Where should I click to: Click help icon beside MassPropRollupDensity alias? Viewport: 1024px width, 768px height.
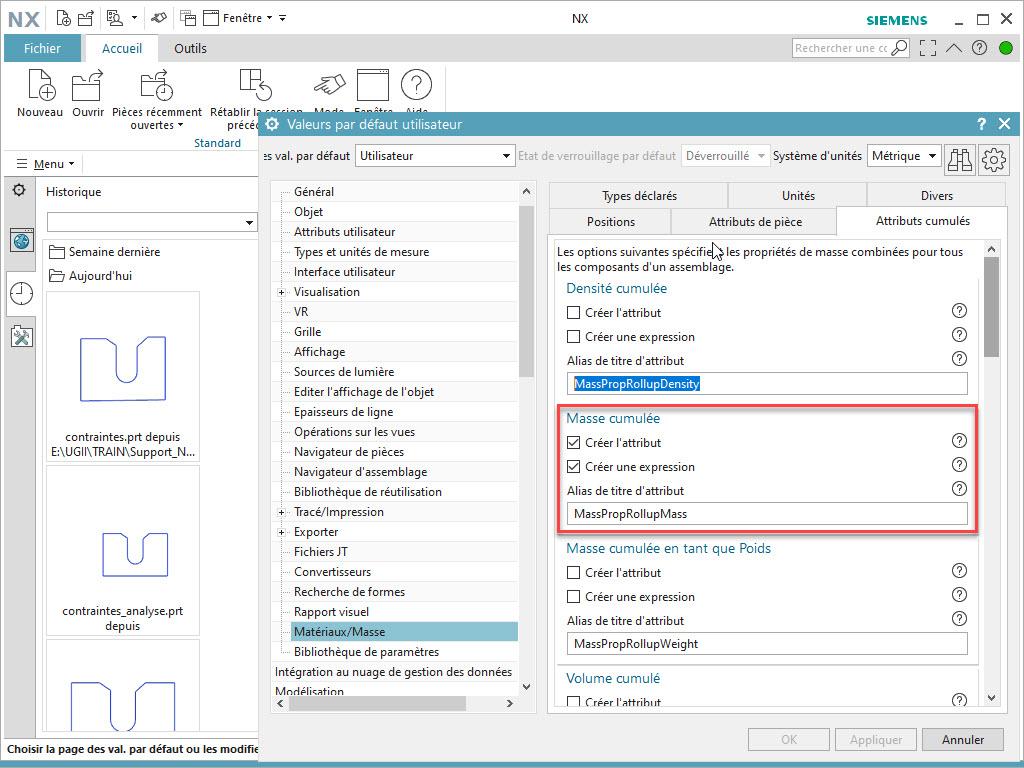(959, 359)
